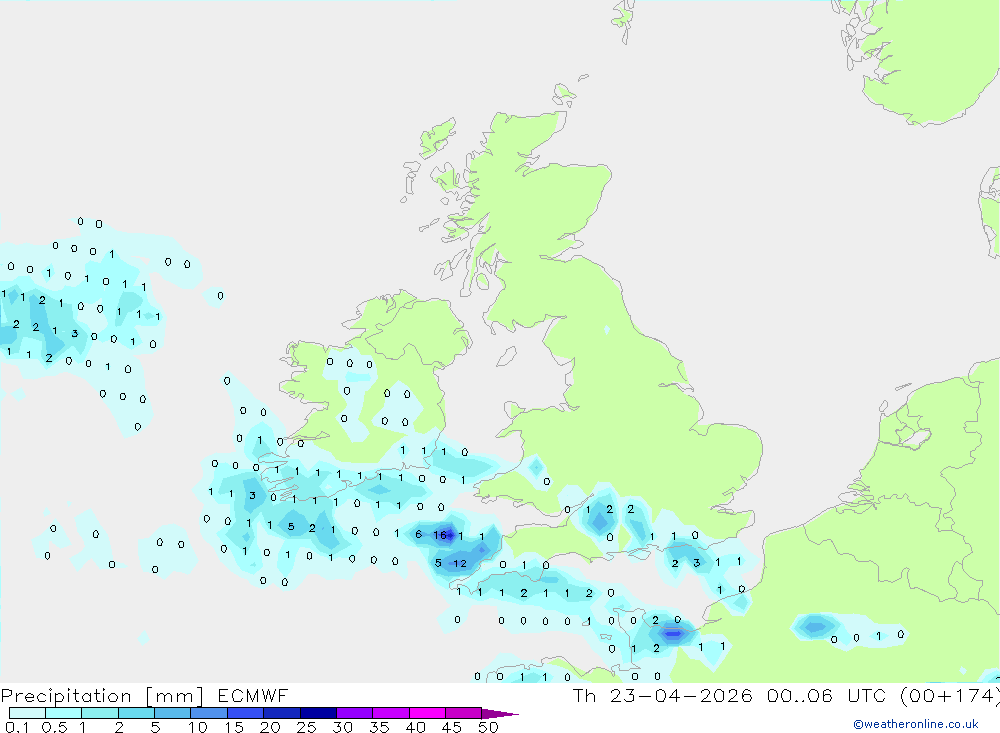Click the legend label '40'
The image size is (1000, 733).
coord(415,727)
